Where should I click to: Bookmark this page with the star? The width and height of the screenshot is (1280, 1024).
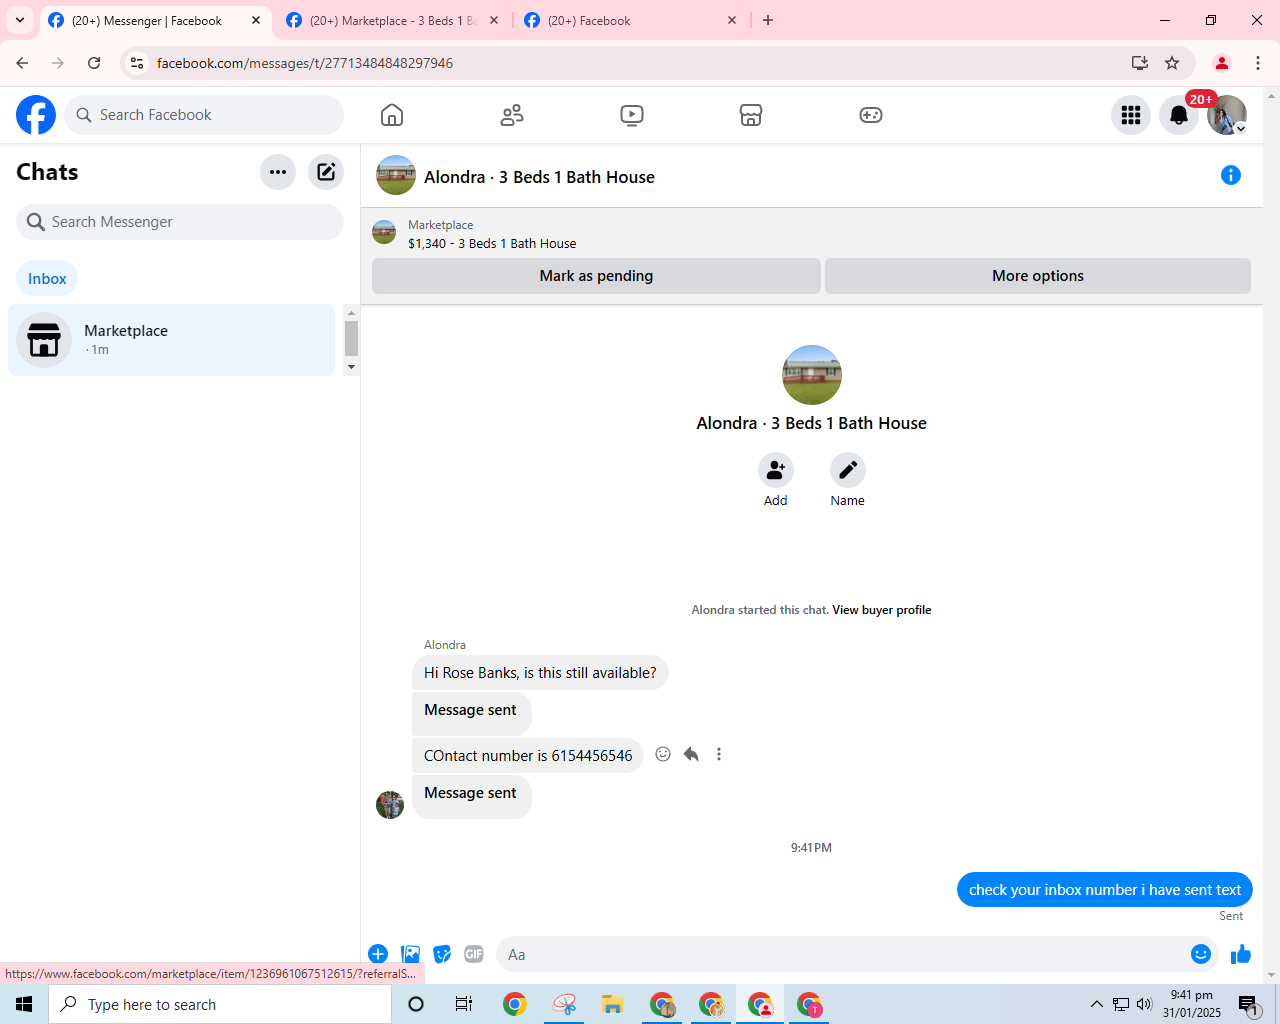pos(1172,63)
